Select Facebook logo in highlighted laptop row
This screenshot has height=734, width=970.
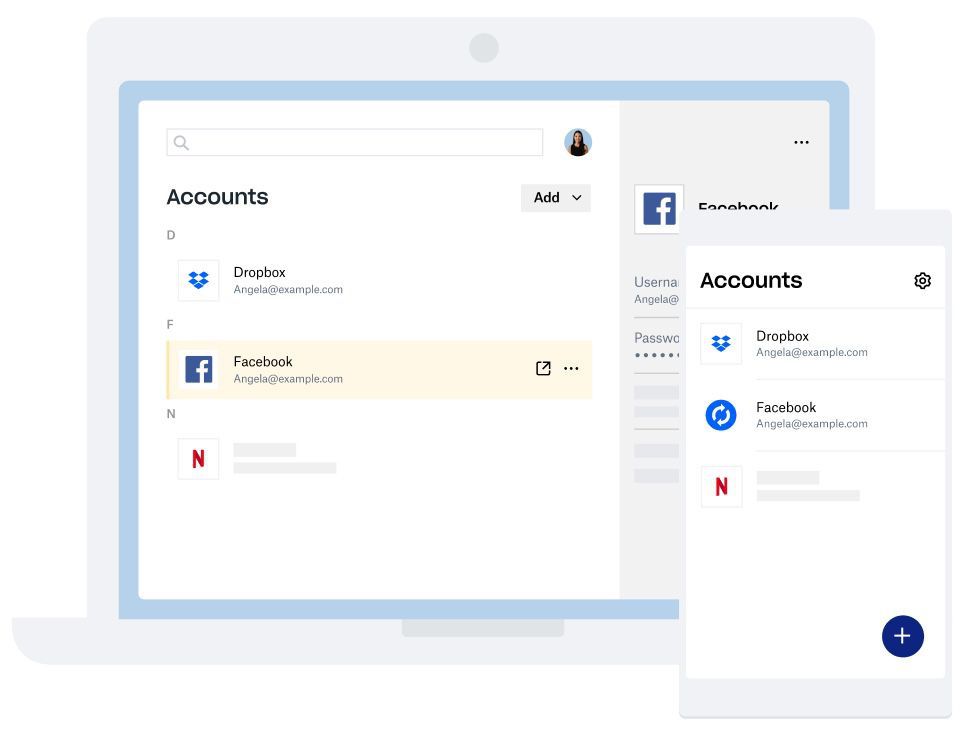[199, 369]
